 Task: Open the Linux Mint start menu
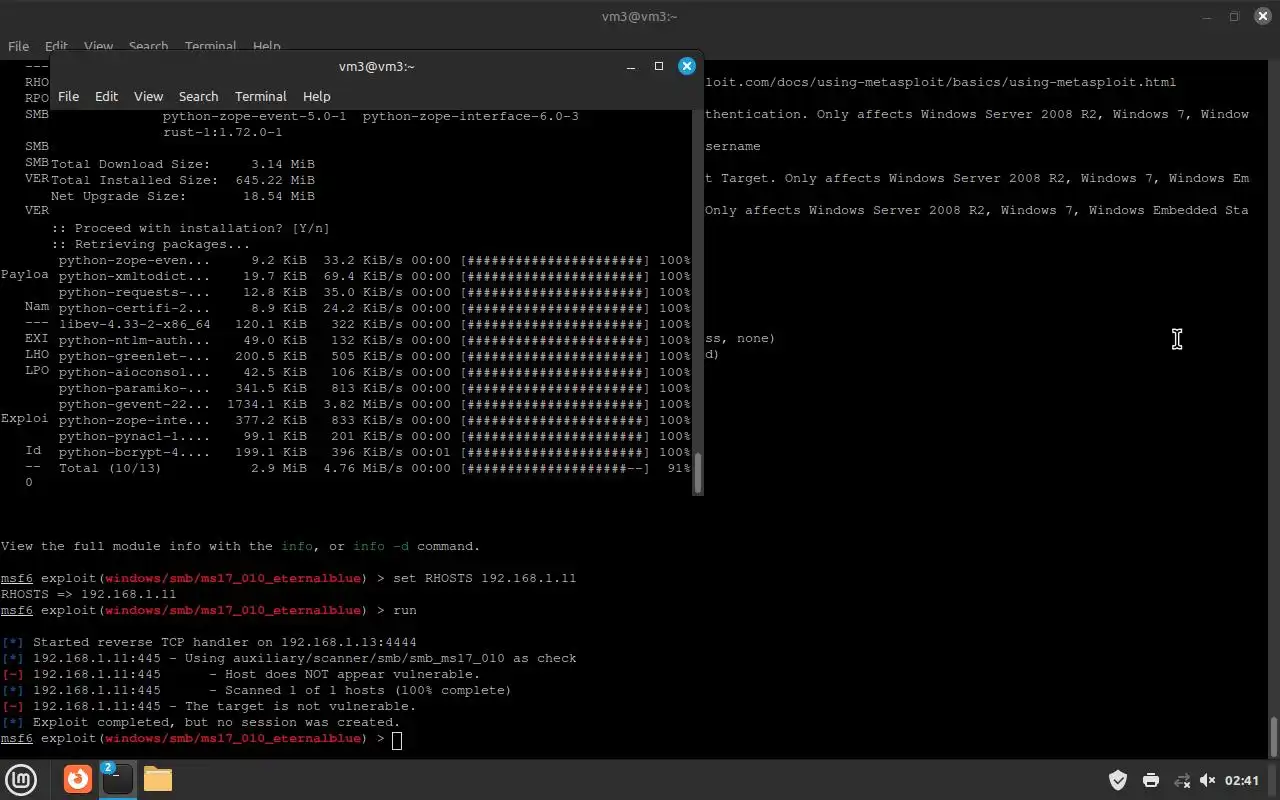tap(21, 779)
